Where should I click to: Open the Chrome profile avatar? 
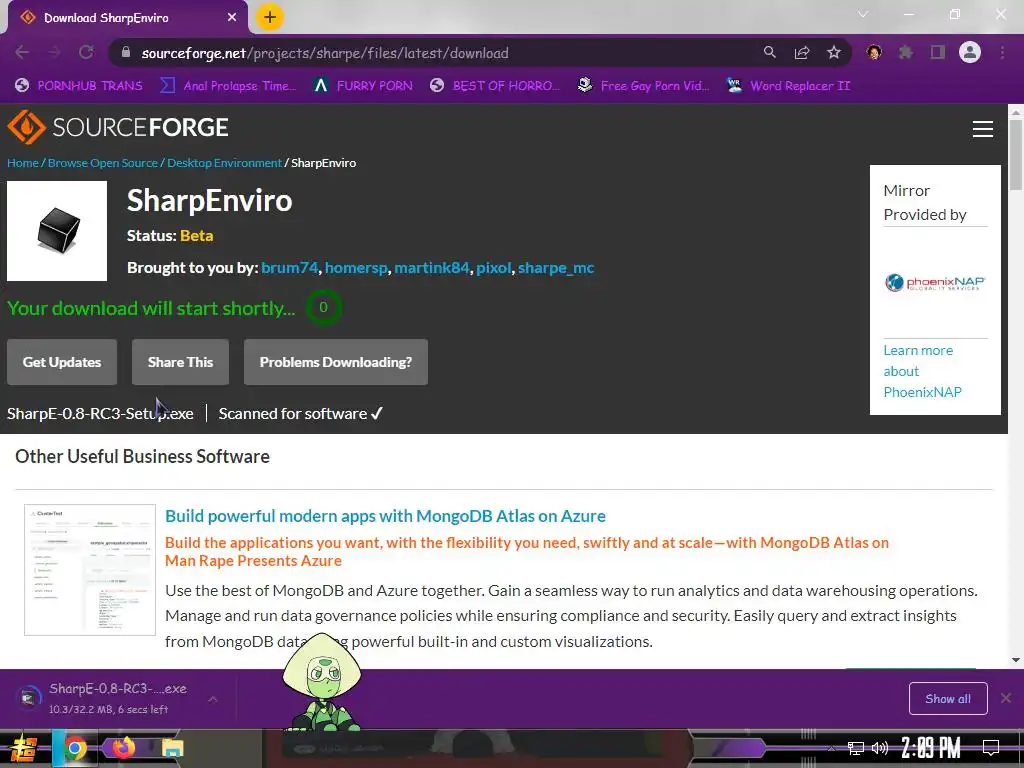pos(970,52)
